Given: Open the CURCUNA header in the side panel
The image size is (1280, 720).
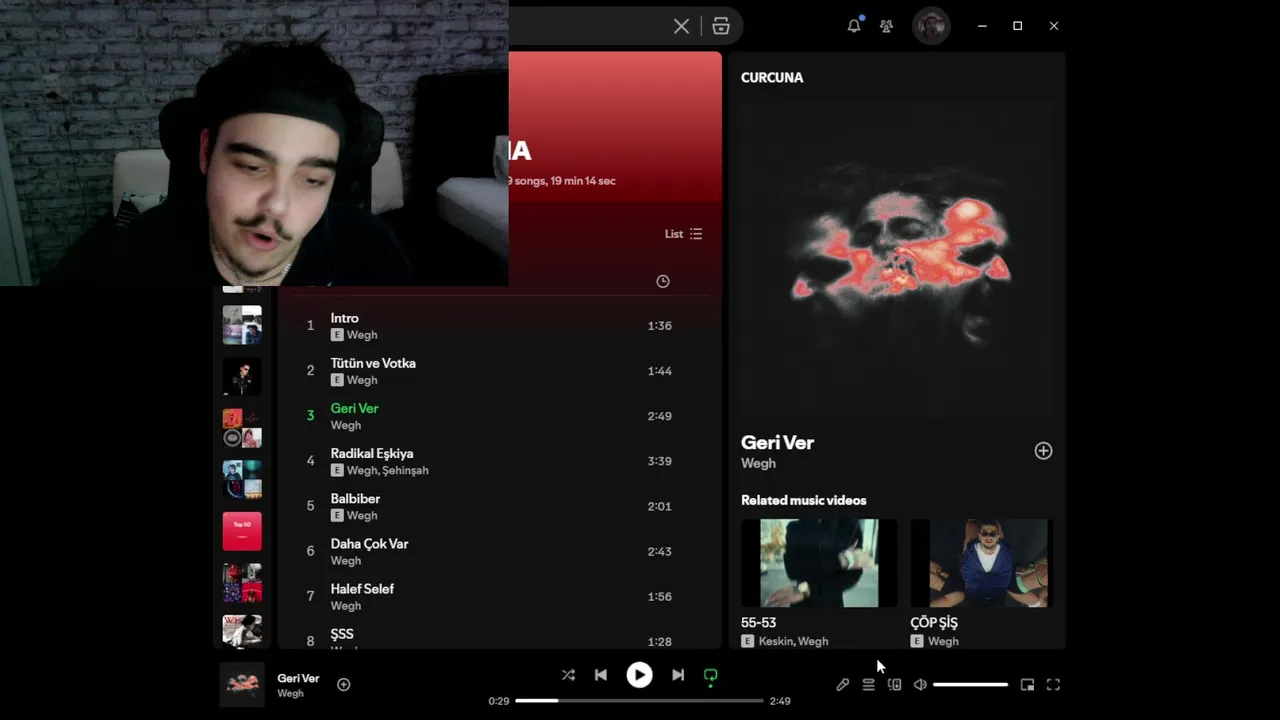Looking at the screenshot, I should (772, 78).
